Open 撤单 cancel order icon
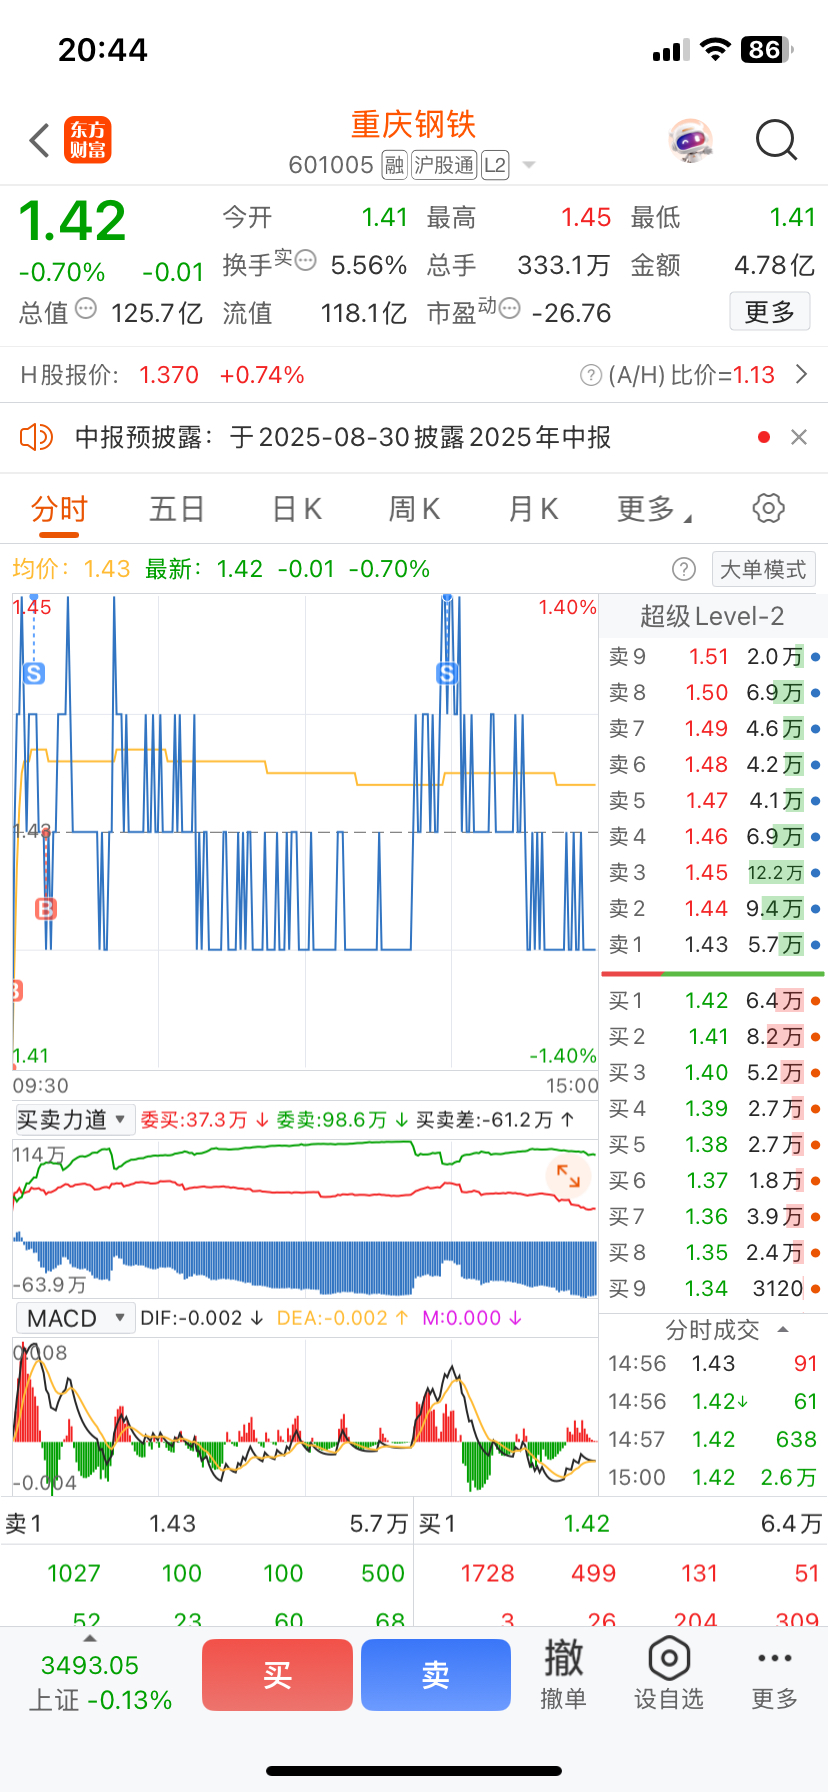The height and width of the screenshot is (1792, 828). tap(563, 1674)
